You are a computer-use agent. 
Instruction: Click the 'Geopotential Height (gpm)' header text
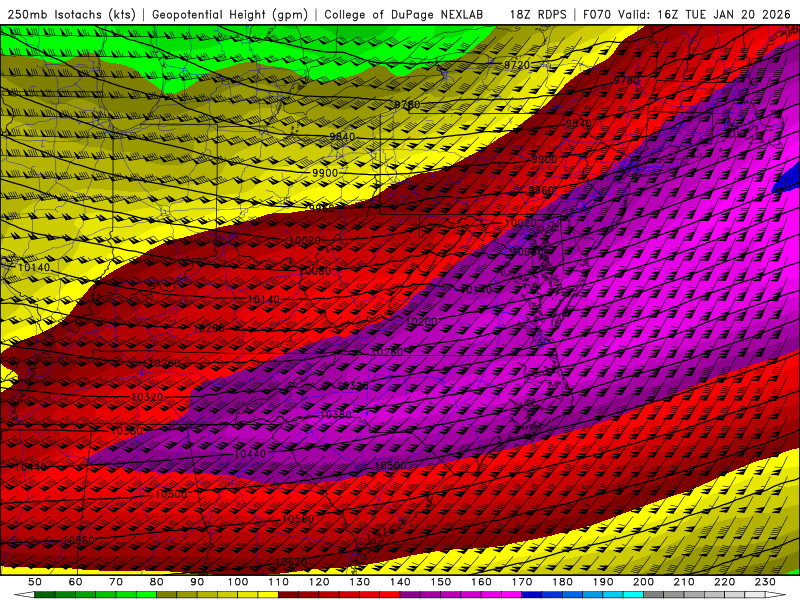(230, 14)
